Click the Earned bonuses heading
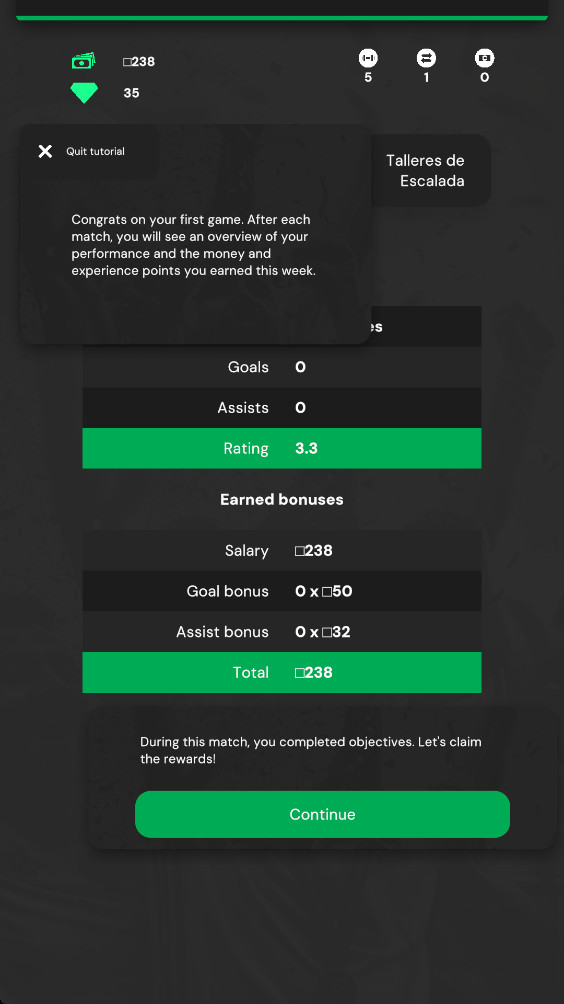 (282, 499)
